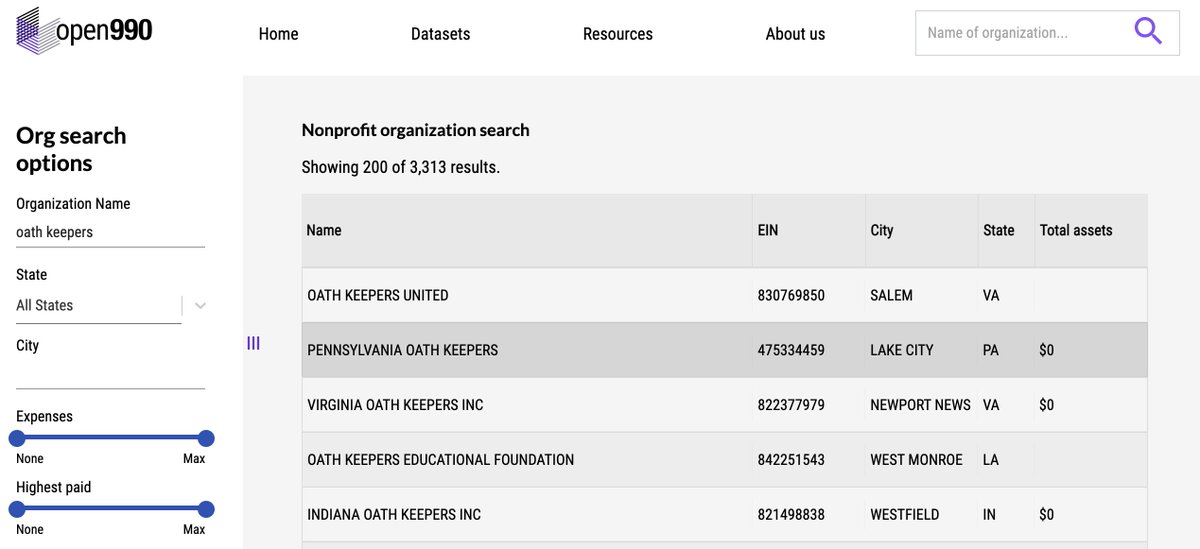Open the OATH KEEPERS UNITED row
1200x549 pixels.
724,295
